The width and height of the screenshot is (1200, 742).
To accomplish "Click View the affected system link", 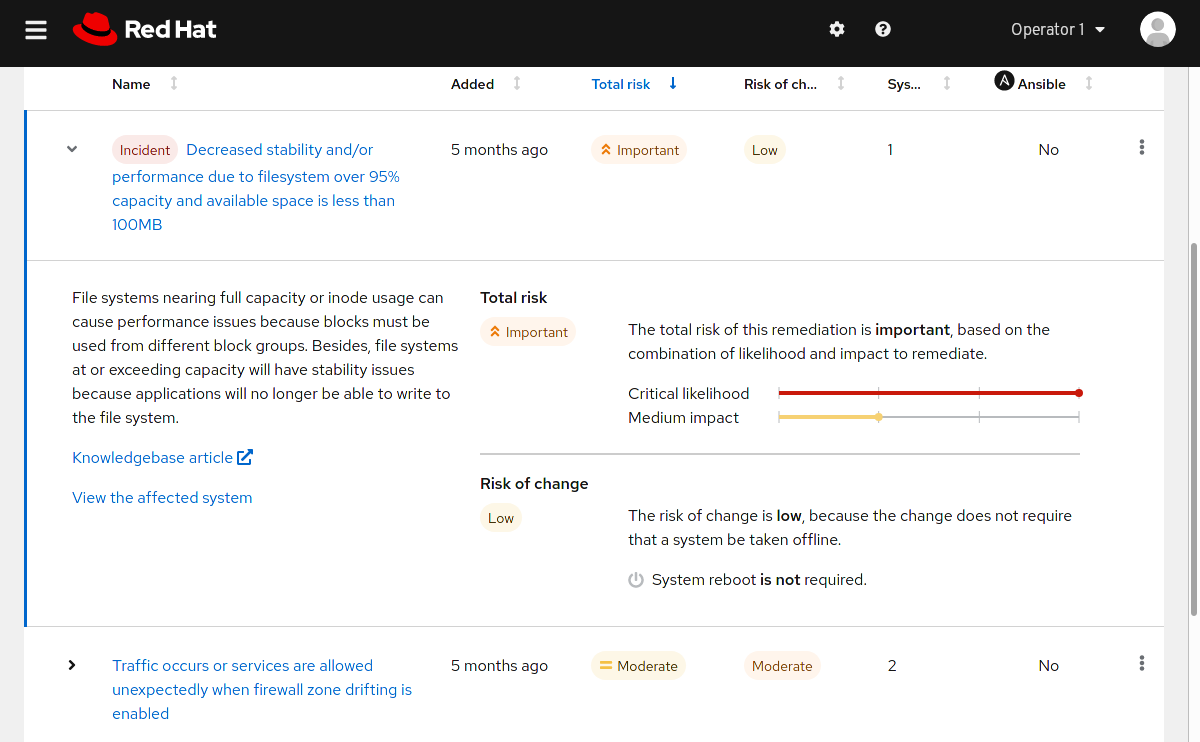I will (162, 497).
